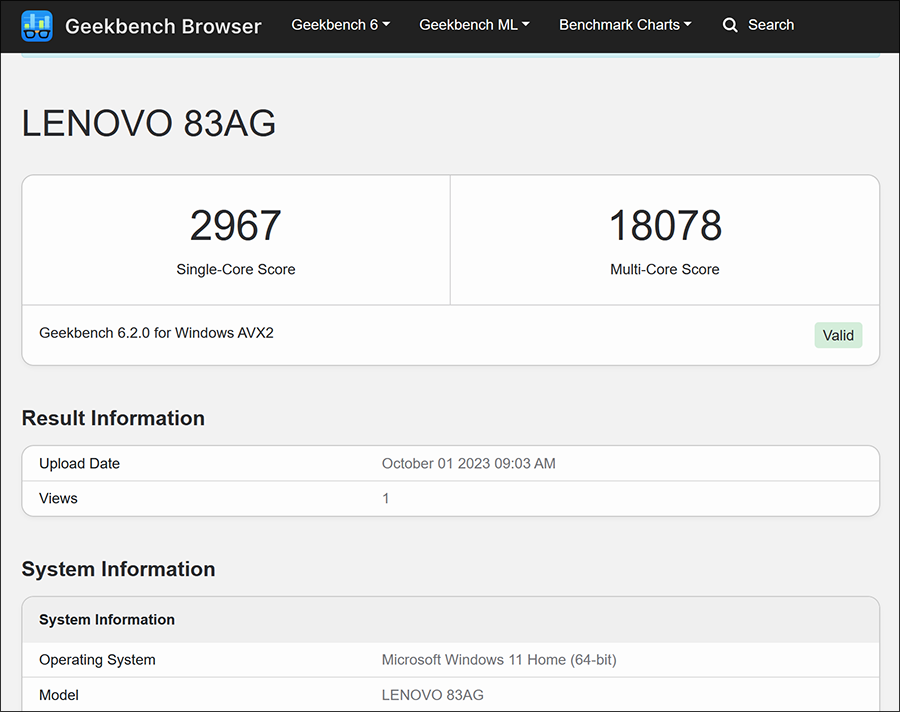Open the Search link in navbar
This screenshot has width=900, height=712.
[x=771, y=25]
